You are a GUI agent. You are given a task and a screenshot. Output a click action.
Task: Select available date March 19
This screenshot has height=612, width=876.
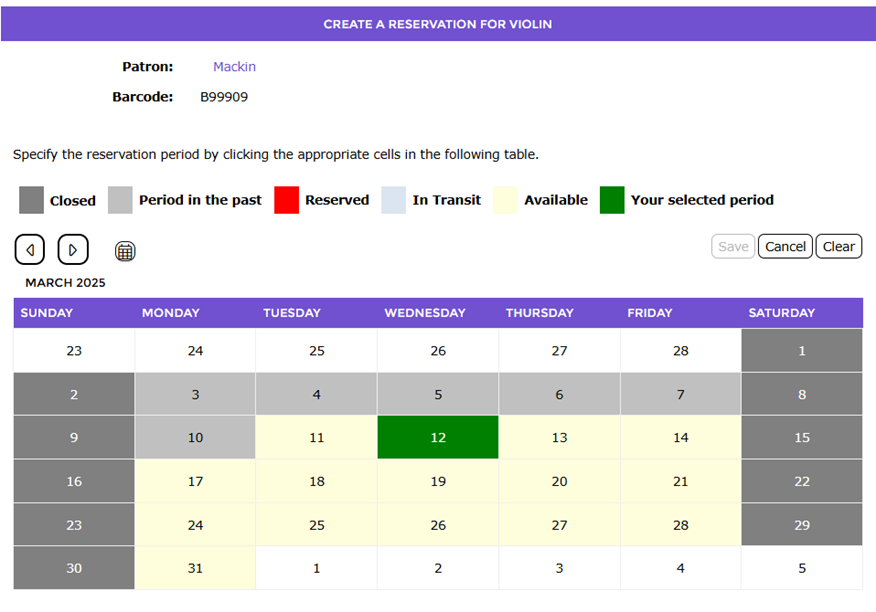[438, 481]
